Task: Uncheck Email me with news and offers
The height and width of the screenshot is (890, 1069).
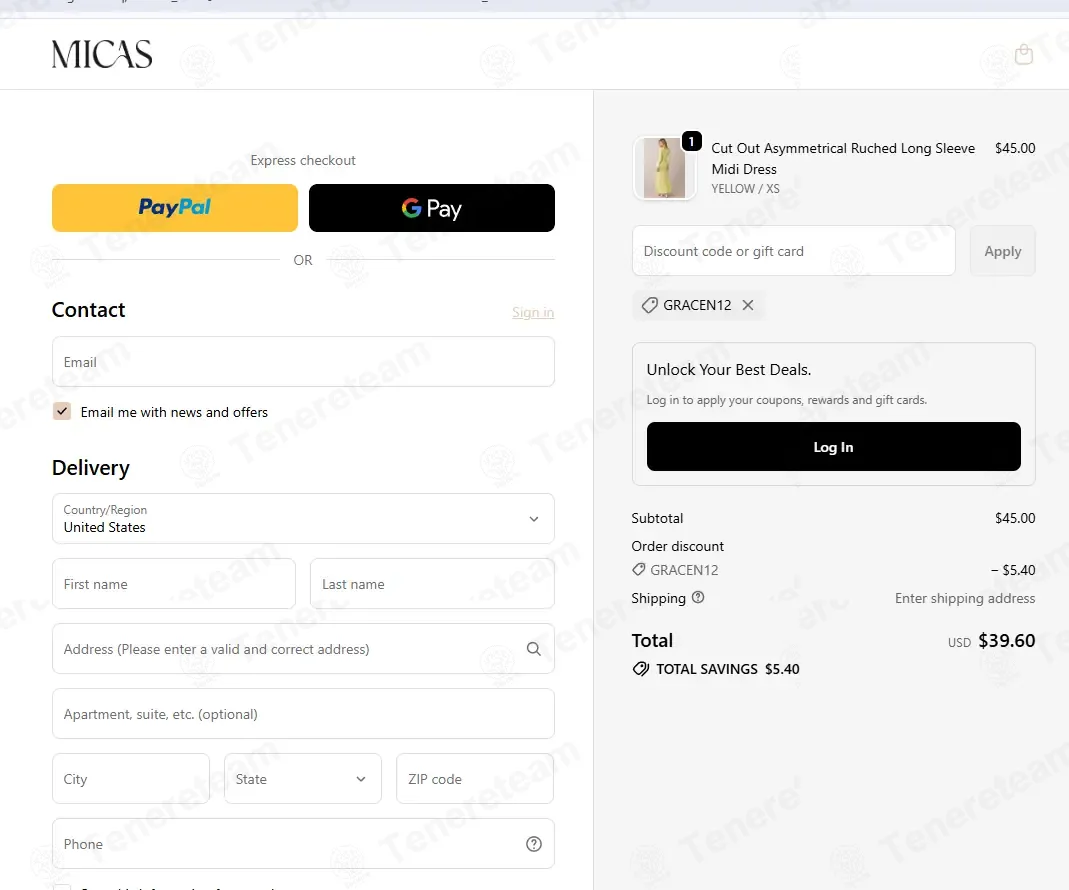Action: [x=62, y=411]
